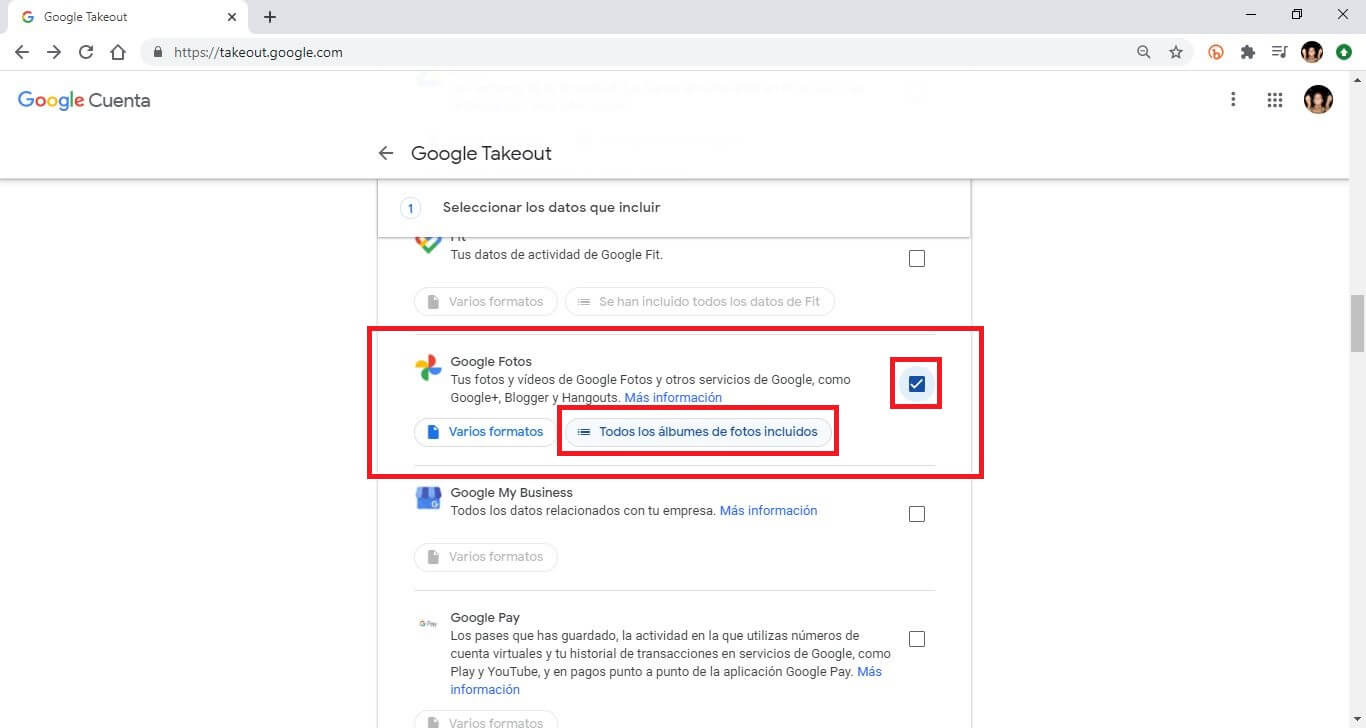Viewport: 1366px width, 728px height.
Task: Click Varios formatos under Google My Business
Action: [x=485, y=557]
